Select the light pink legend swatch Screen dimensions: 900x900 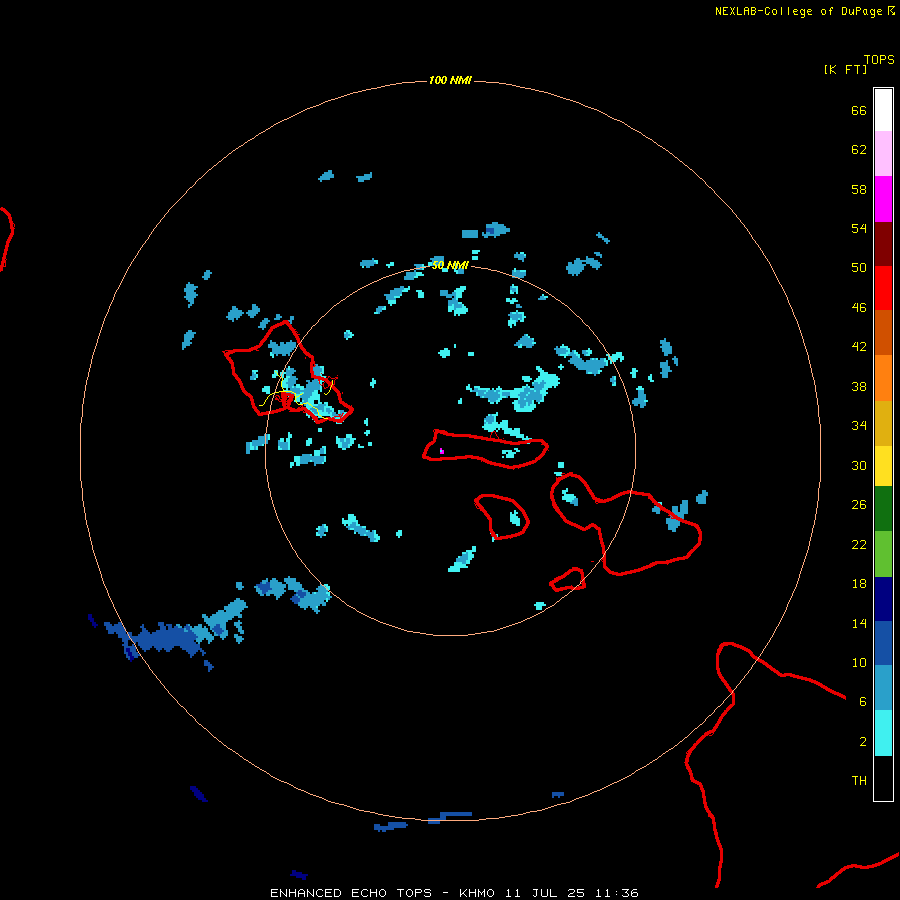point(883,154)
